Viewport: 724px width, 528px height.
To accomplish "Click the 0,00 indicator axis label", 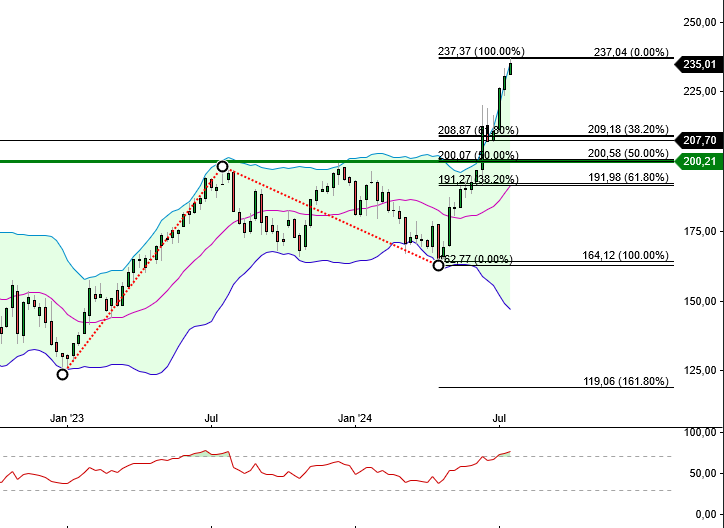I will coord(705,514).
